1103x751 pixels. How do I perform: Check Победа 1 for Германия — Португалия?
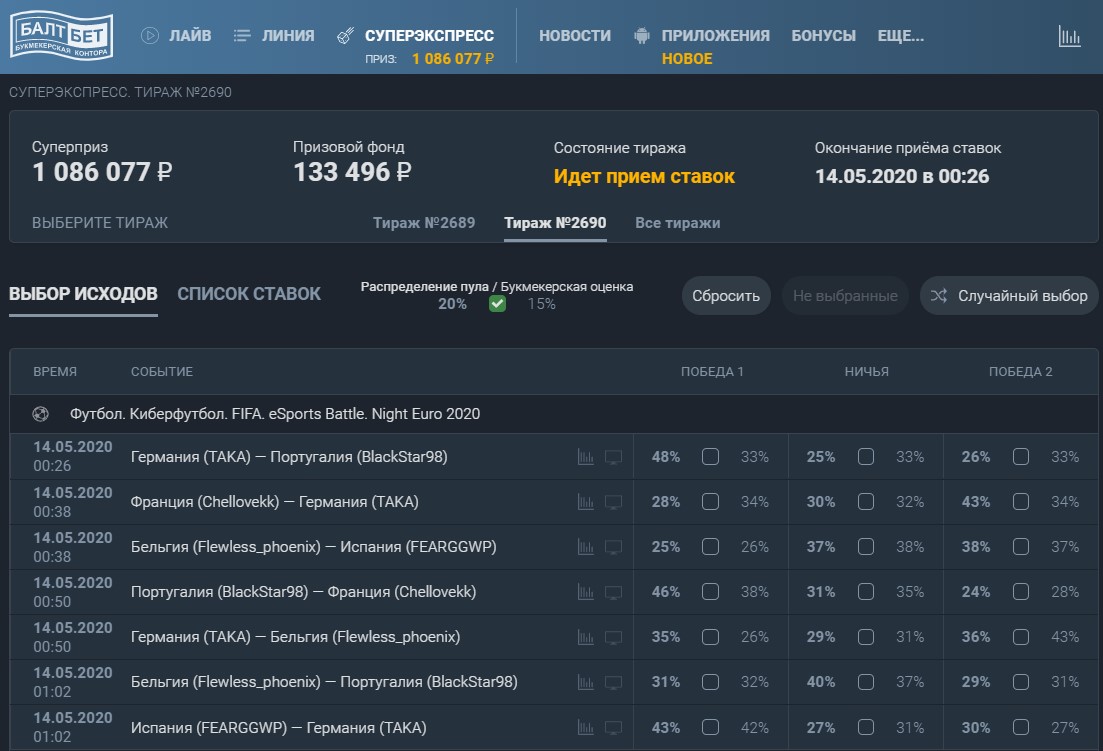tap(710, 457)
